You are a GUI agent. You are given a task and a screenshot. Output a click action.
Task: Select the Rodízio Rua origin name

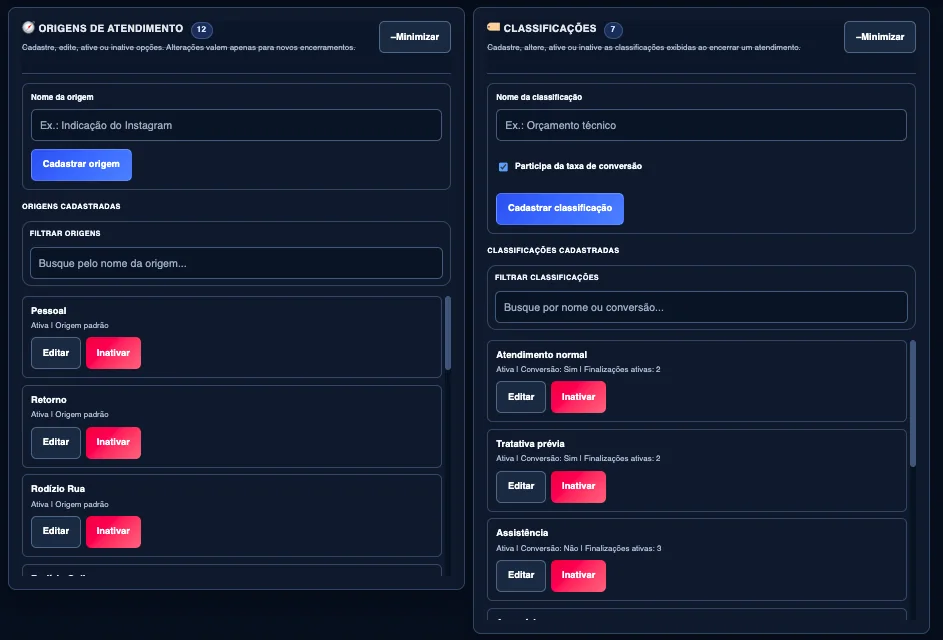(58, 489)
